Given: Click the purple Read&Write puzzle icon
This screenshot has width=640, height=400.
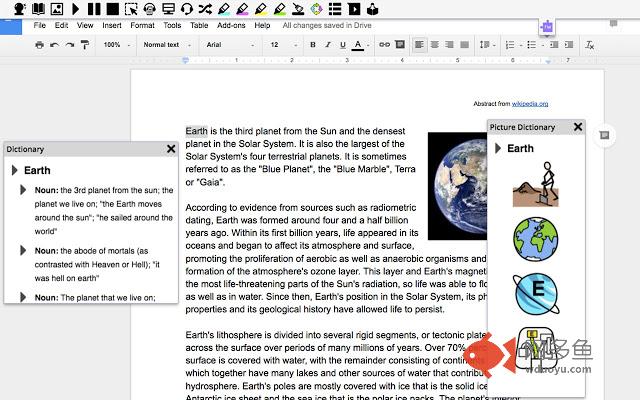Looking at the screenshot, I should 547,27.
